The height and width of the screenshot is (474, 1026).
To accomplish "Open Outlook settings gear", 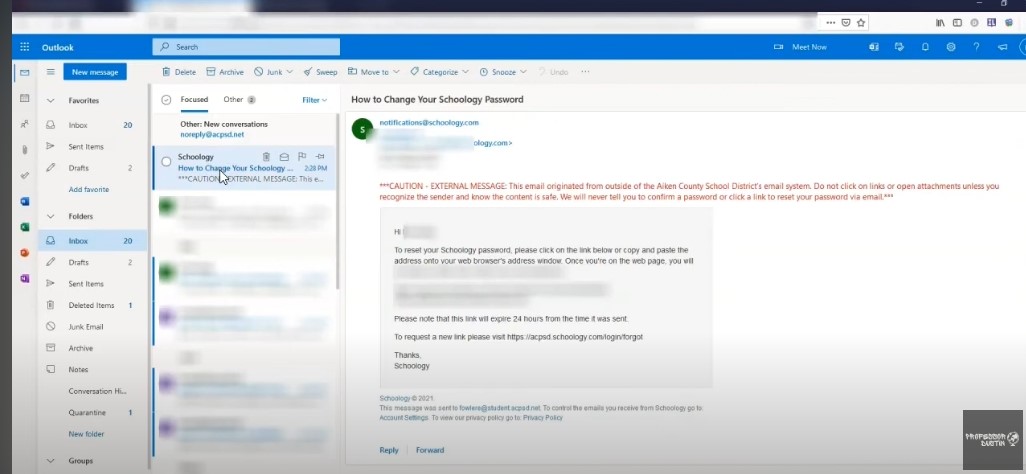I will [x=951, y=47].
